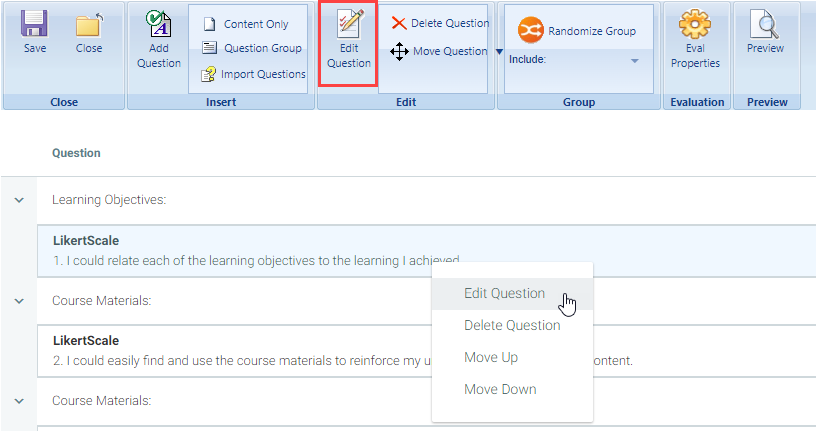This screenshot has height=431, width=816.
Task: Click the Randomize Group button
Action: click(578, 31)
